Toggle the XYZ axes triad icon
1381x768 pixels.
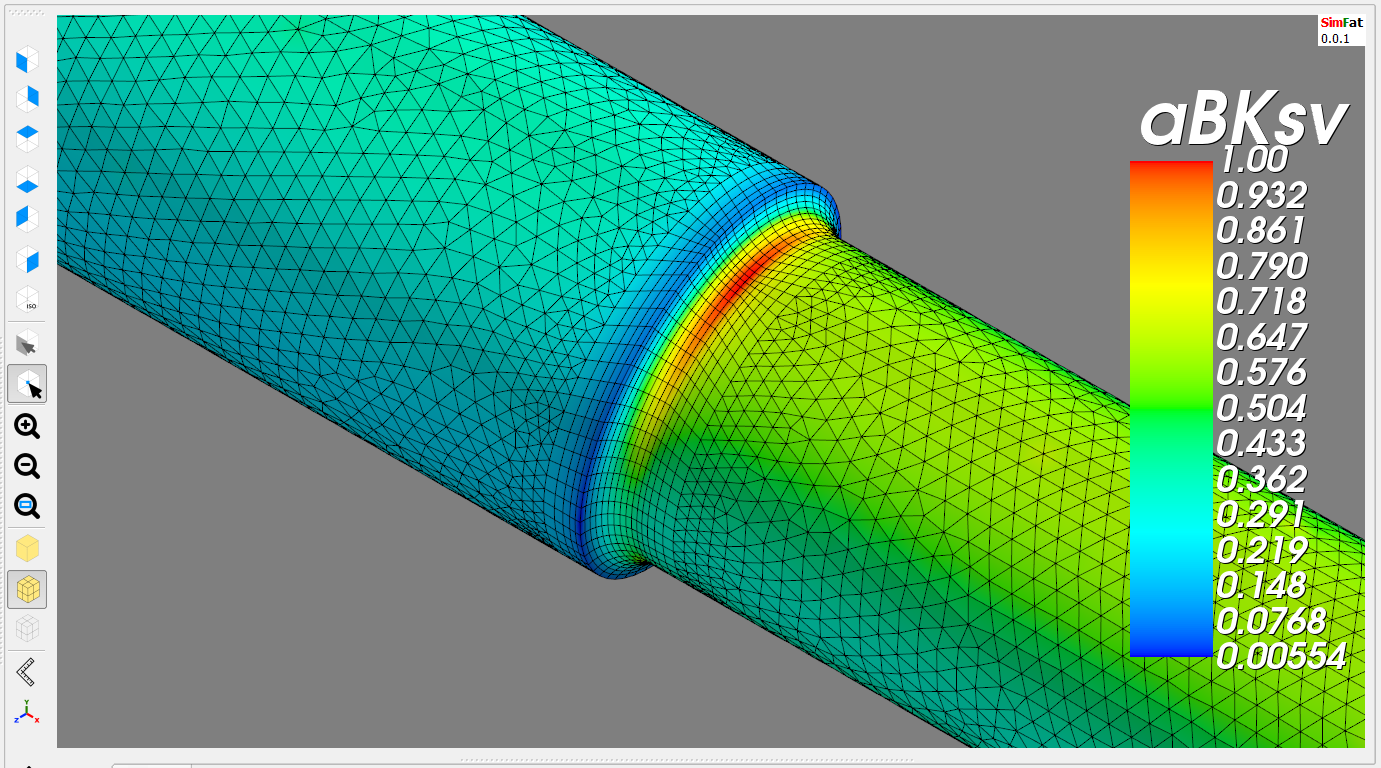pos(27,711)
